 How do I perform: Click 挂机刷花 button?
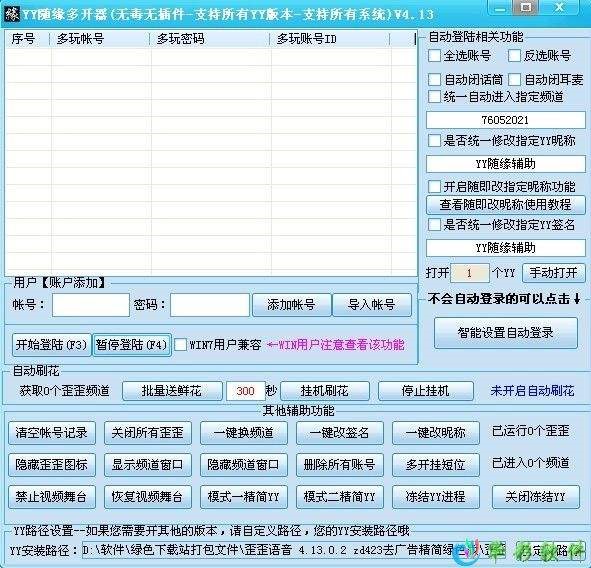pyautogui.click(x=325, y=391)
